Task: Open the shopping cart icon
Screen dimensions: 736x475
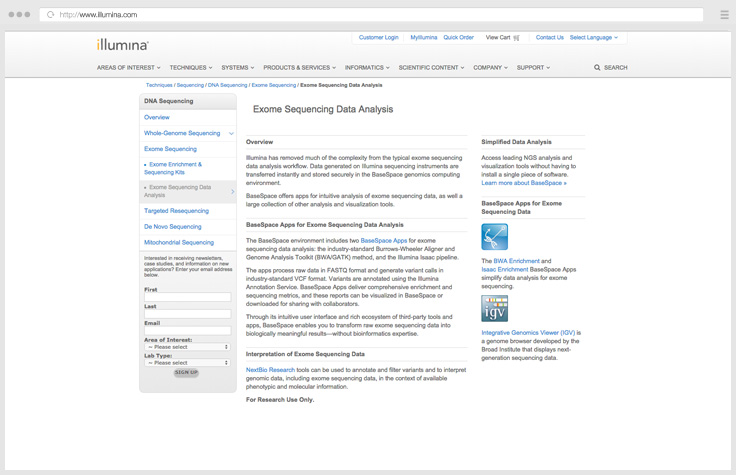Action: point(516,38)
